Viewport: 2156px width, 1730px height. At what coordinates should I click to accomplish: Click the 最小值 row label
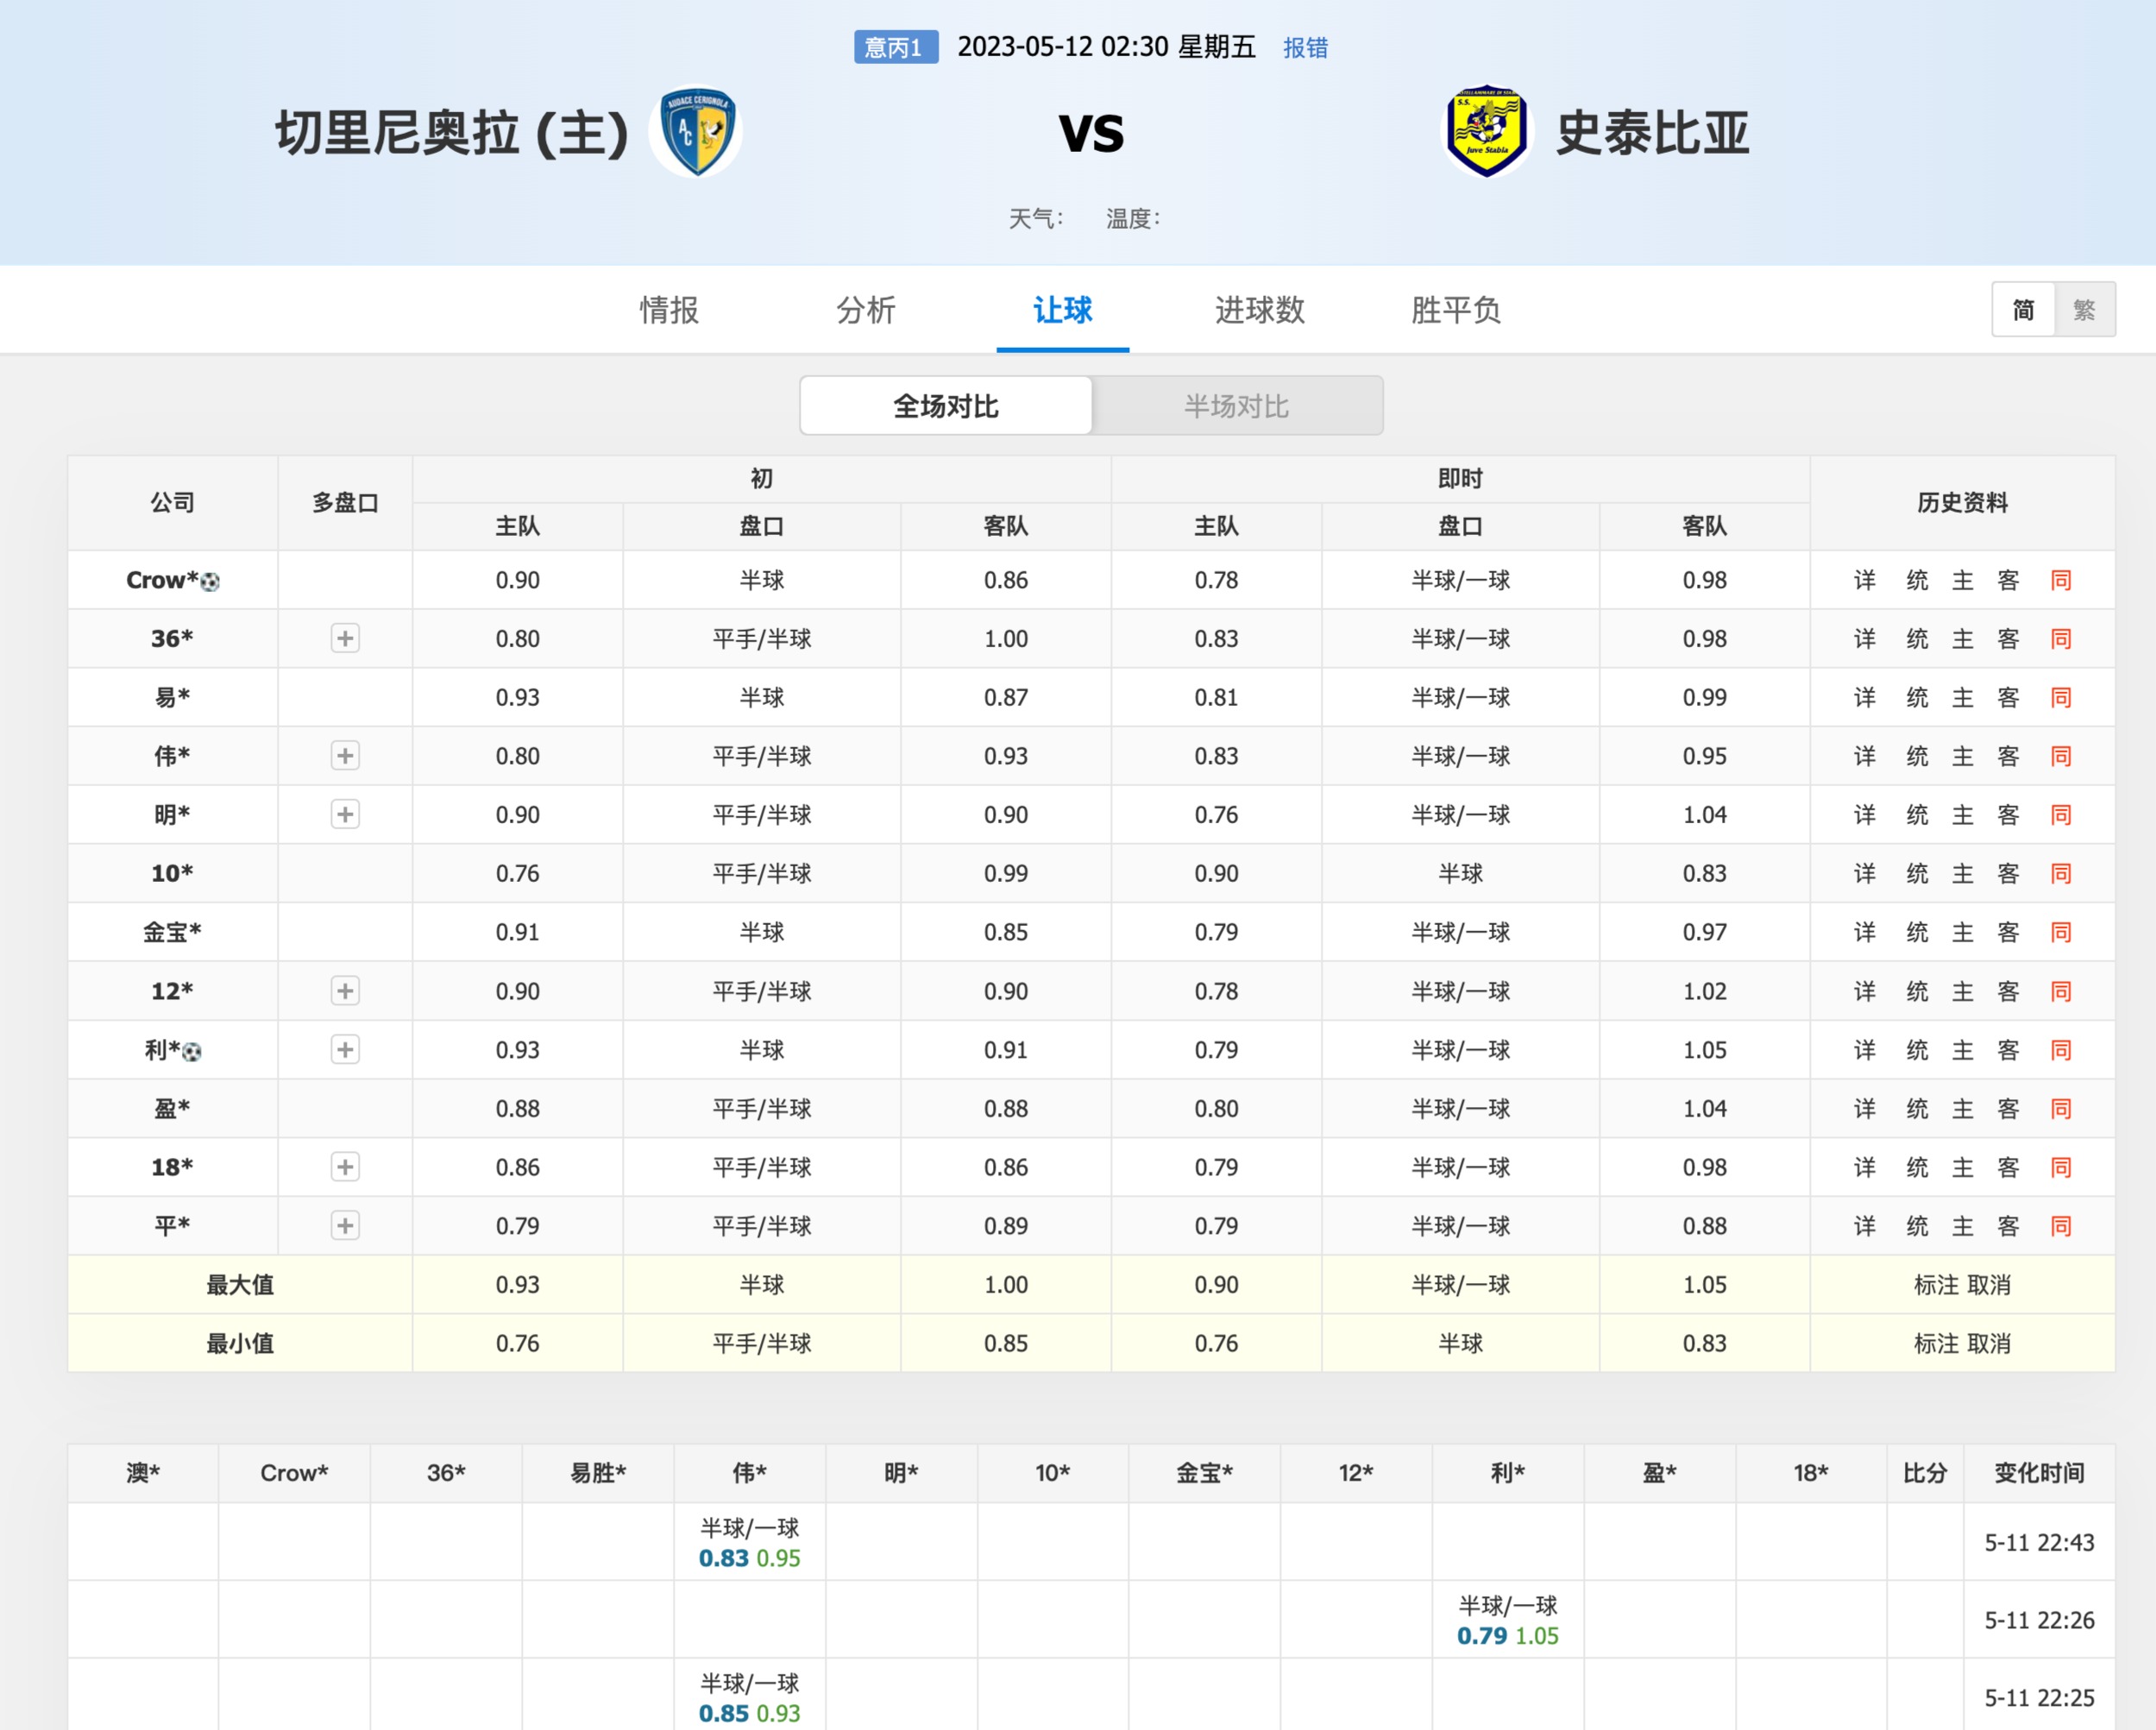pyautogui.click(x=240, y=1344)
